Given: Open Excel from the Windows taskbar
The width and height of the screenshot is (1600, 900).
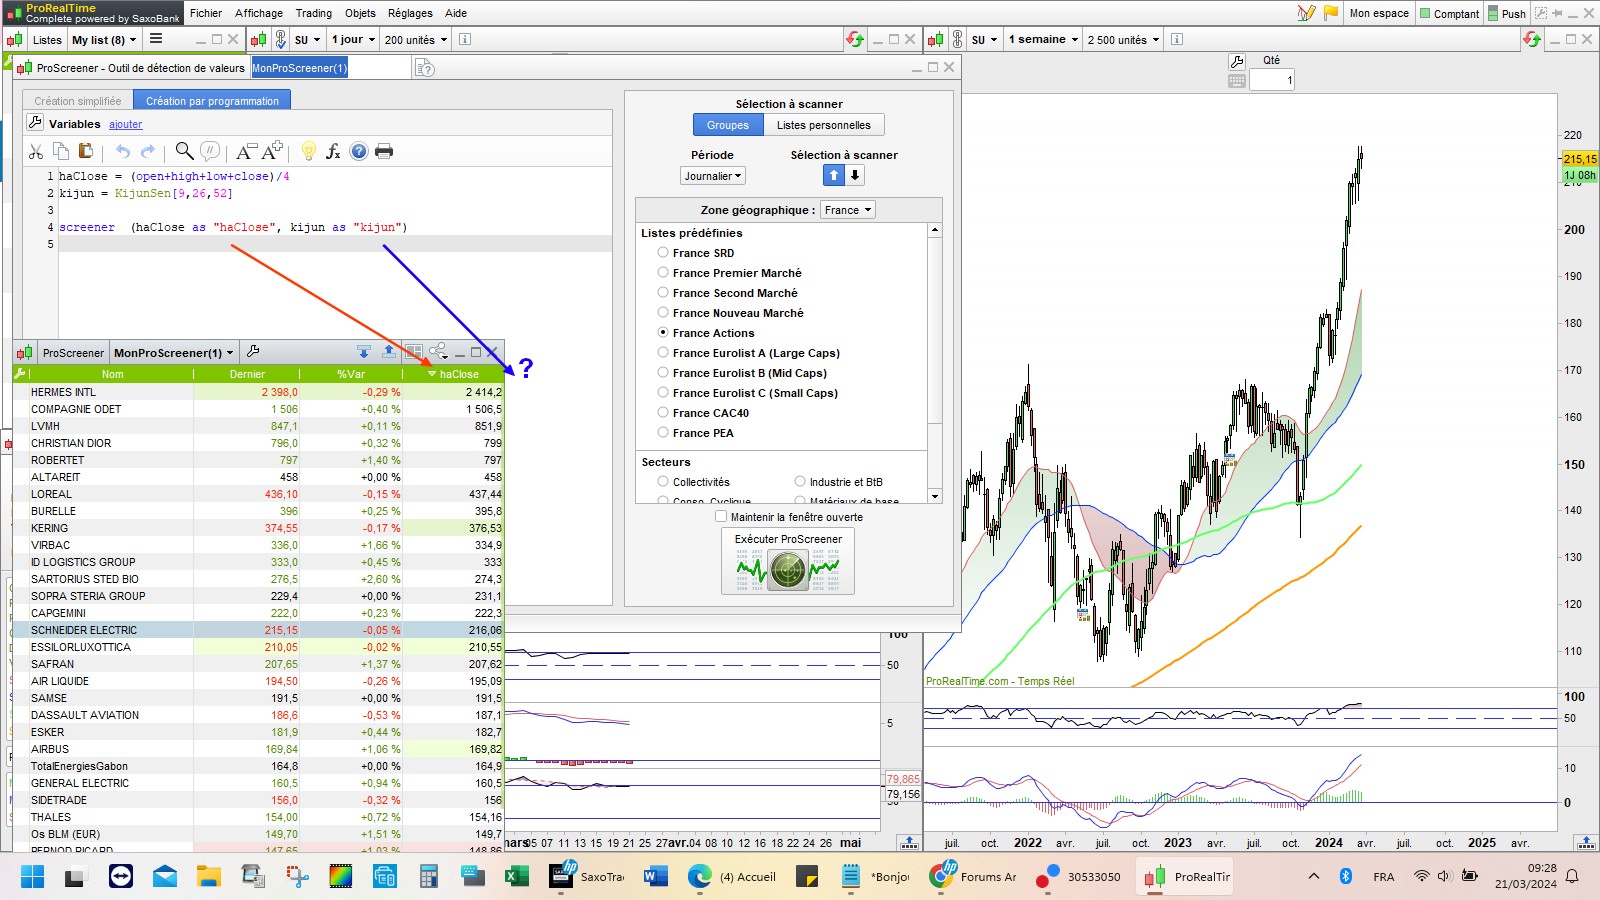Looking at the screenshot, I should click(x=516, y=877).
